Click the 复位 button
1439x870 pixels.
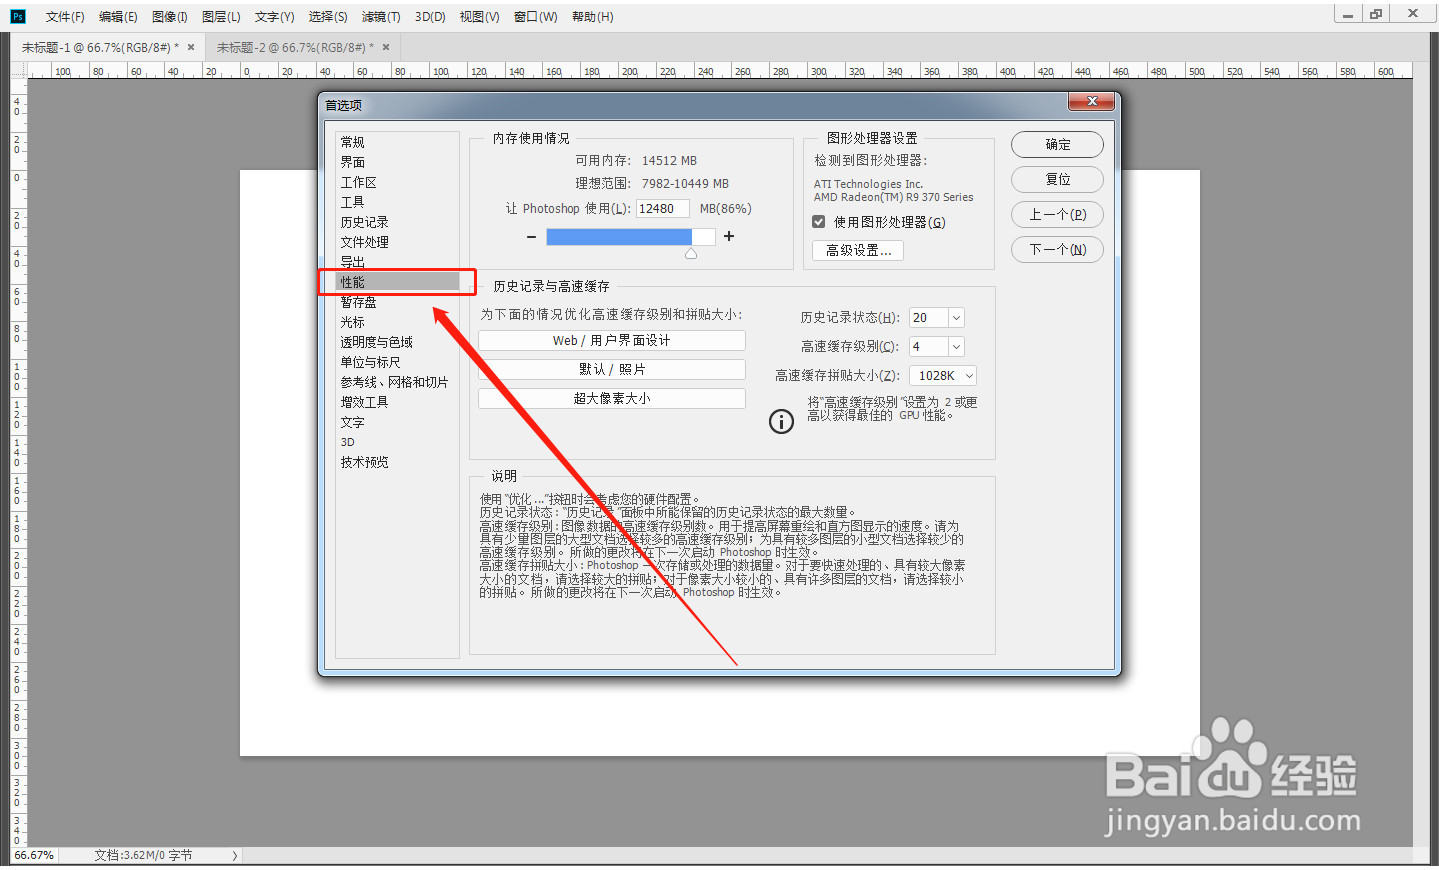click(1056, 179)
